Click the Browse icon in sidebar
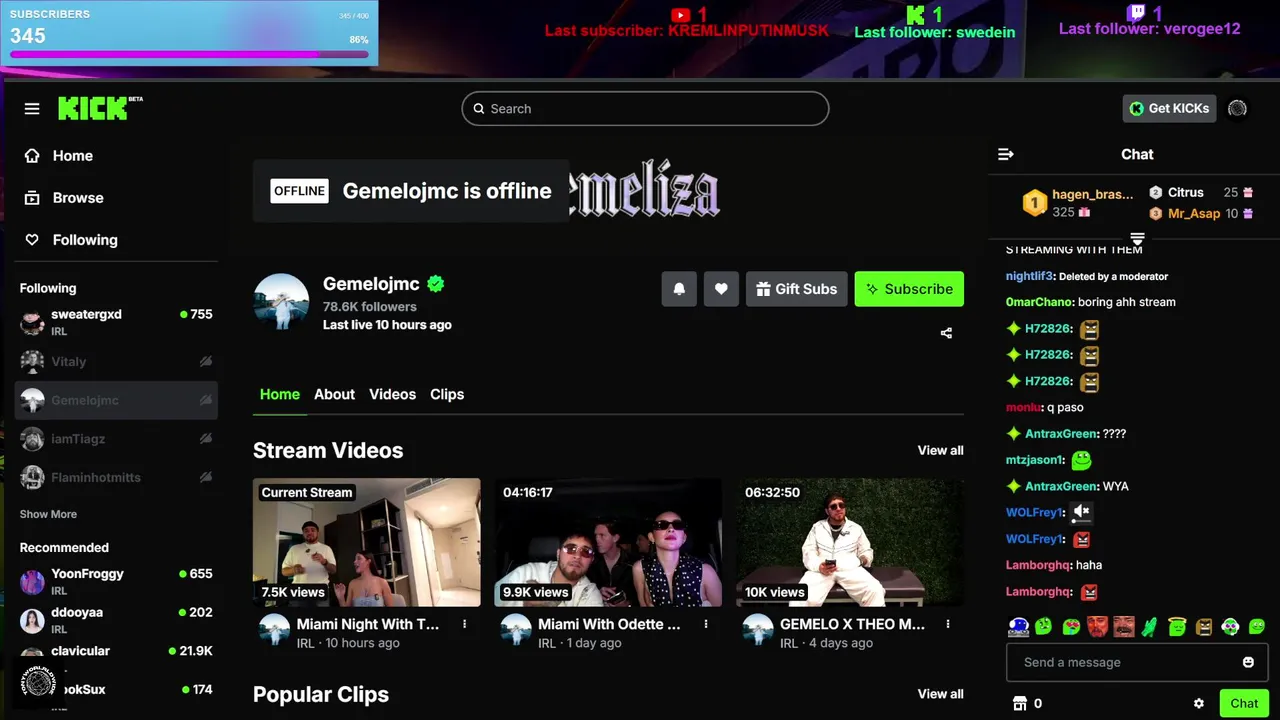 (x=32, y=198)
